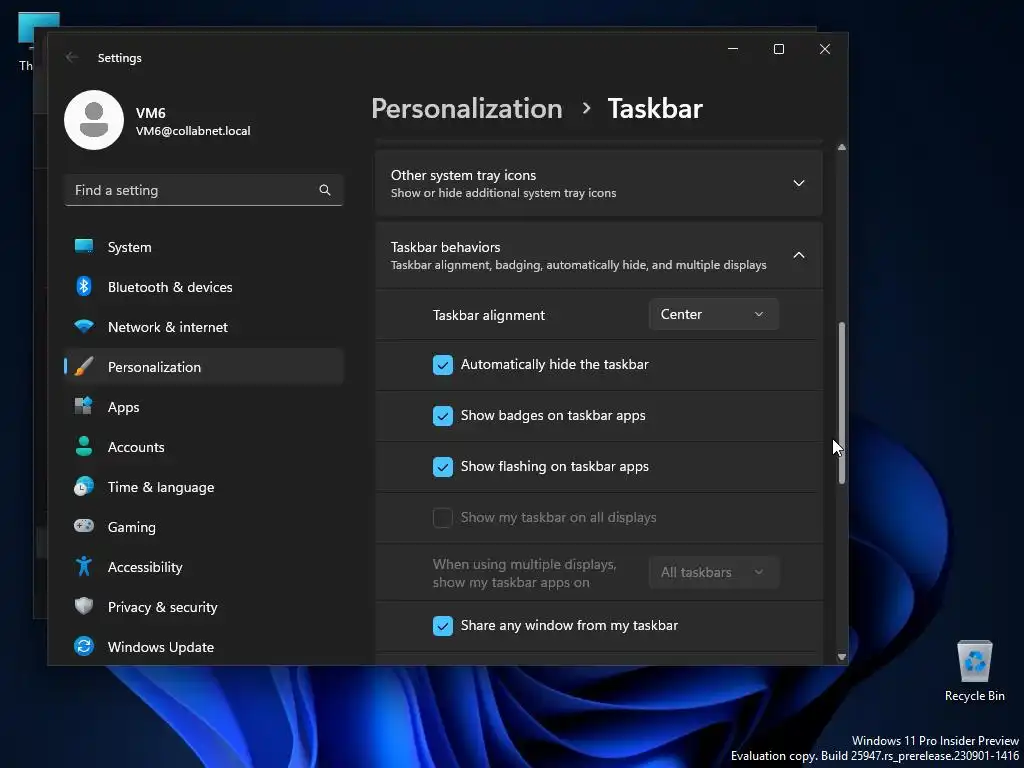Screen dimensions: 1024x768
Task: Go to Windows Update
Action: (204, 647)
